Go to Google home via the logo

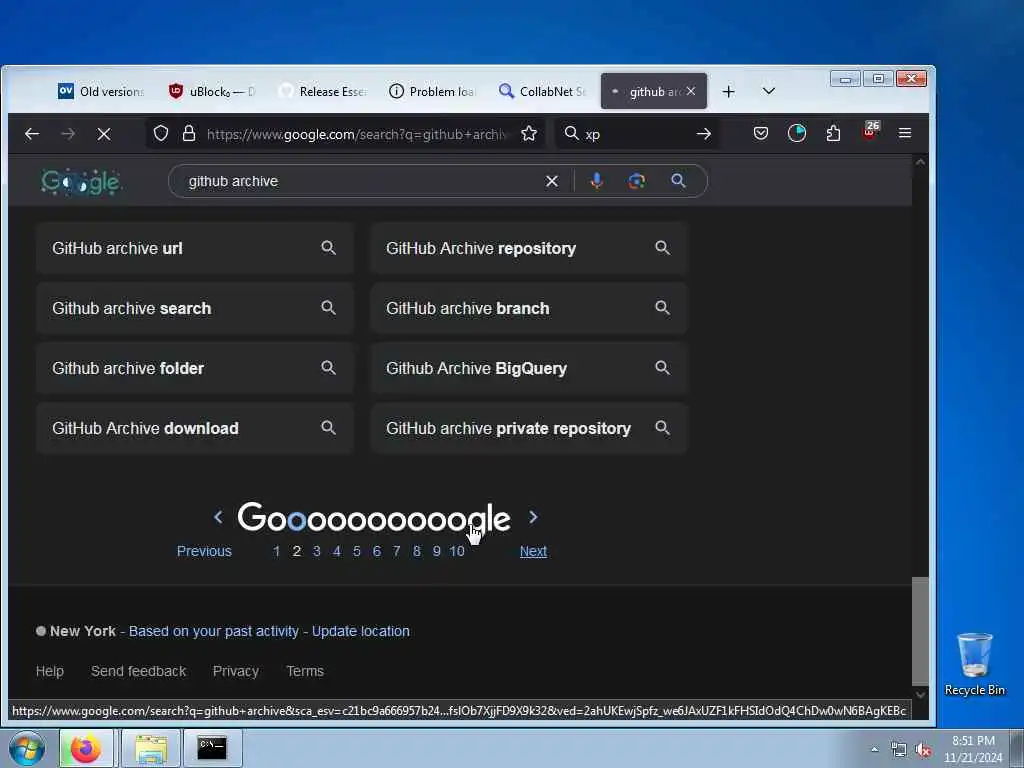click(81, 182)
